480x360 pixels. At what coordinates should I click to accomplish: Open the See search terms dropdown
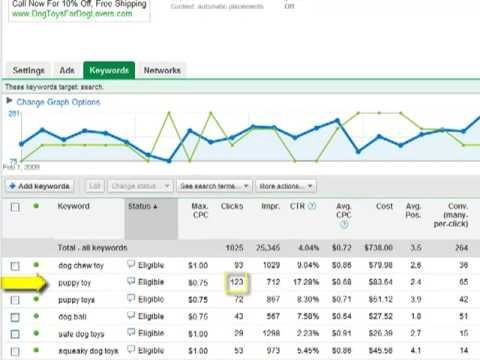tap(214, 186)
